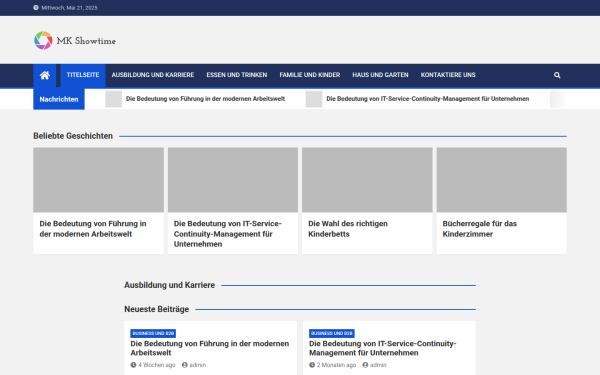Click the Ausbildung und Karriere section heading
Image resolution: width=600 pixels, height=375 pixels.
(170, 285)
